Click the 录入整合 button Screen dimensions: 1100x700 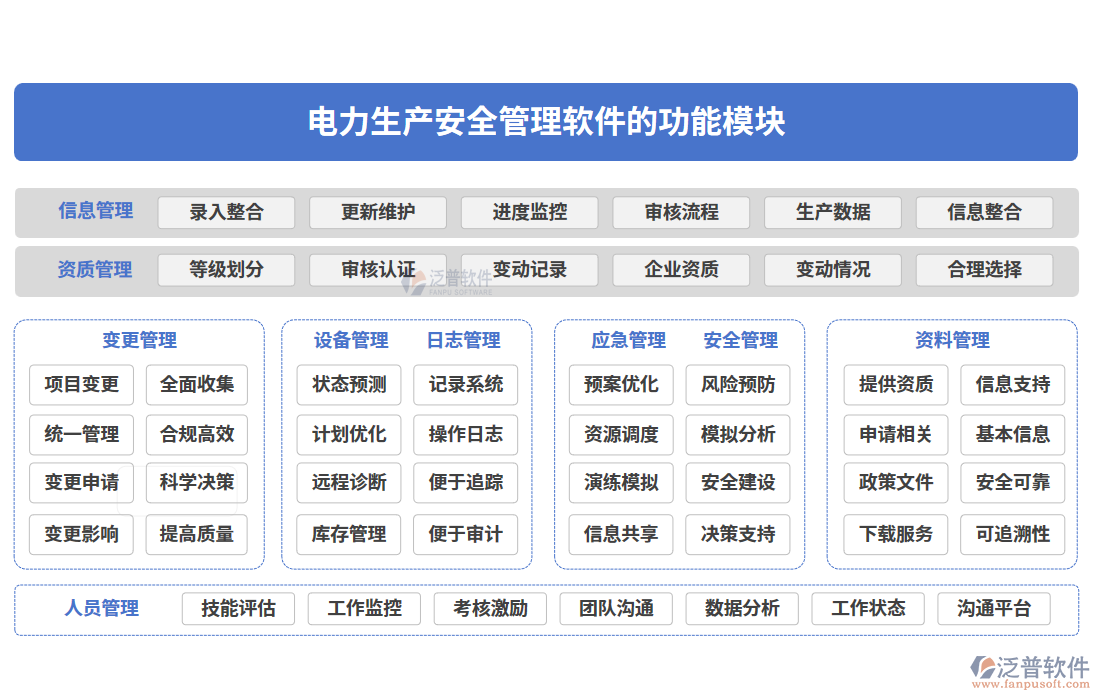coord(226,212)
